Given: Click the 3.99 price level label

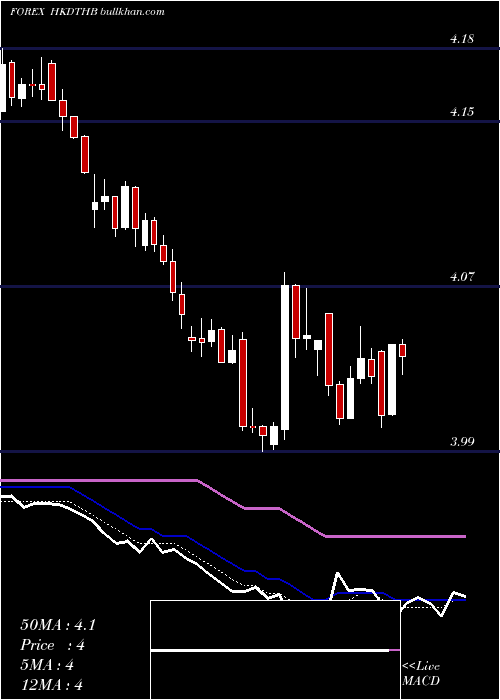Looking at the screenshot, I should click(x=462, y=442).
